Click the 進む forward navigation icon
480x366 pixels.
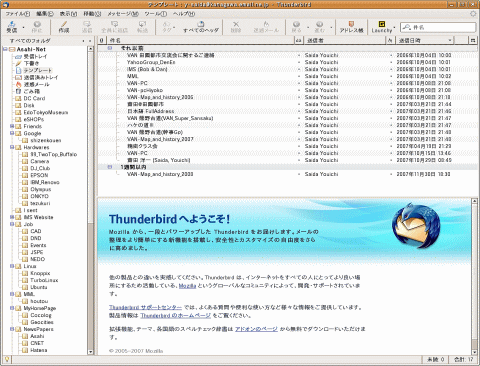pos(319,27)
